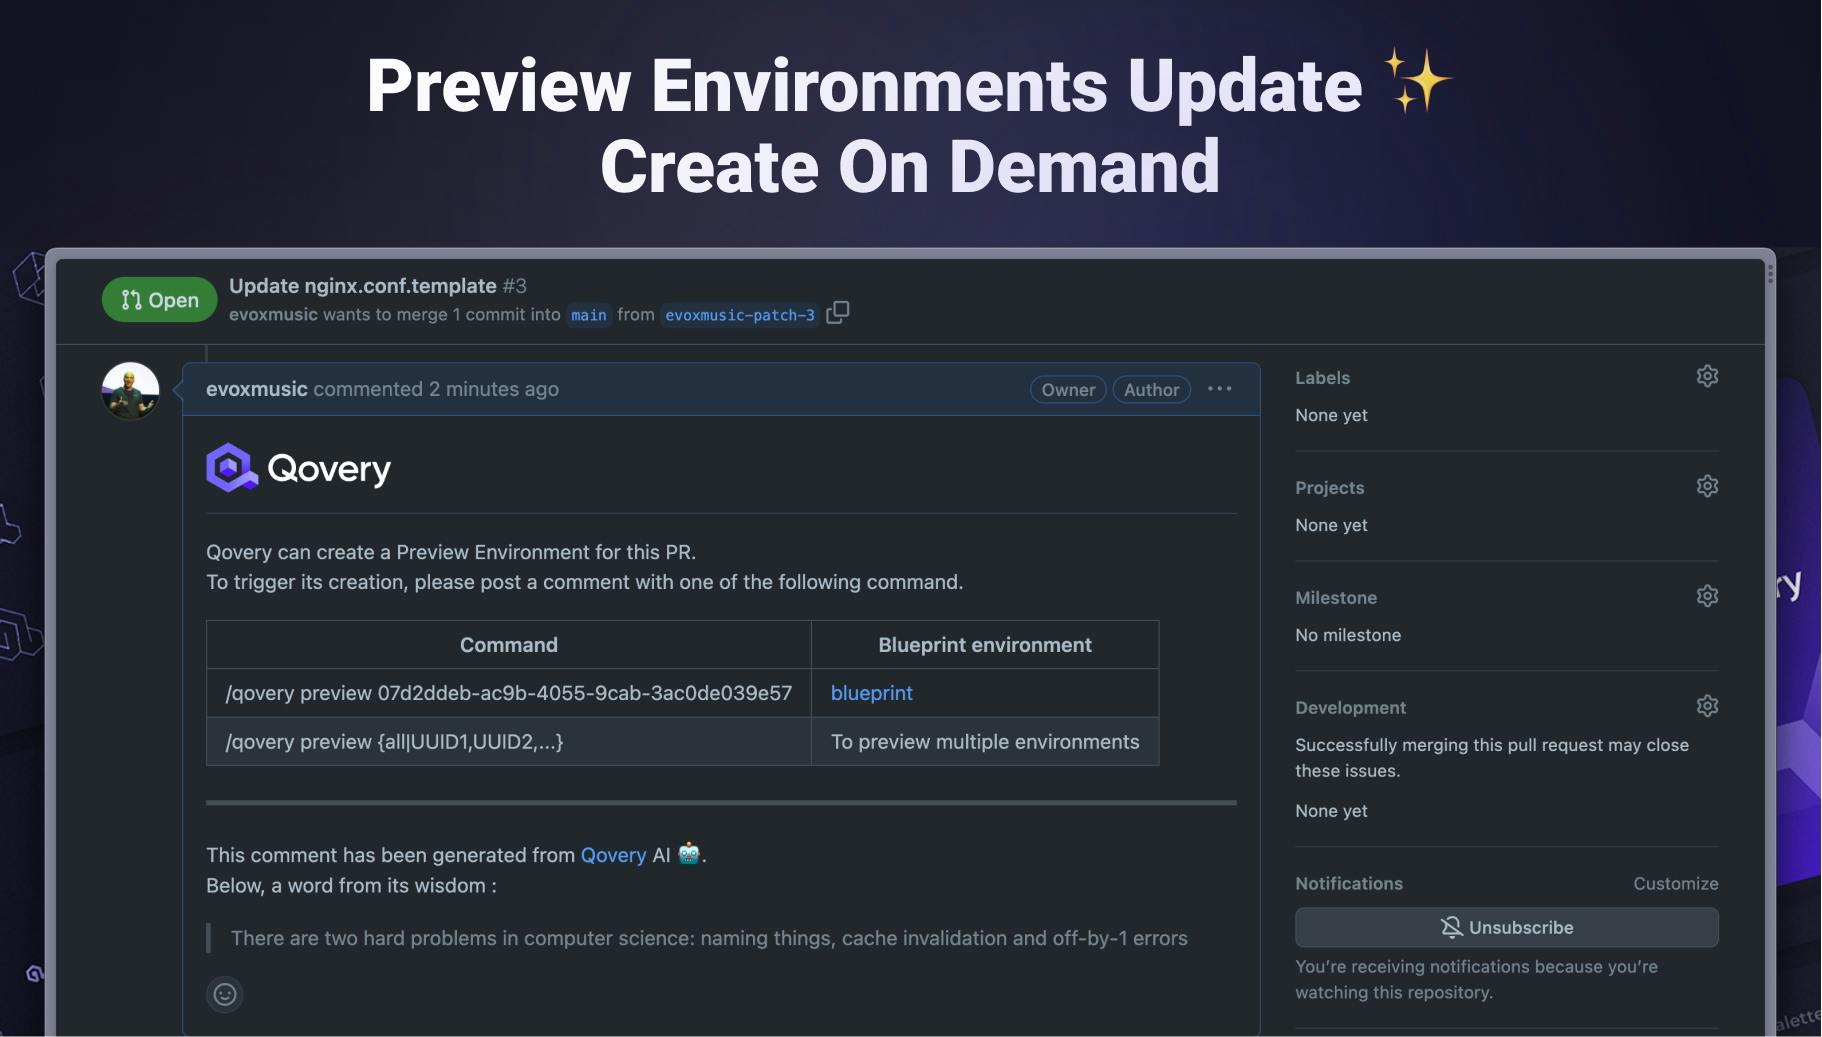Add an emoji reaction to the comment
Image resolution: width=1822 pixels, height=1037 pixels.
[223, 993]
